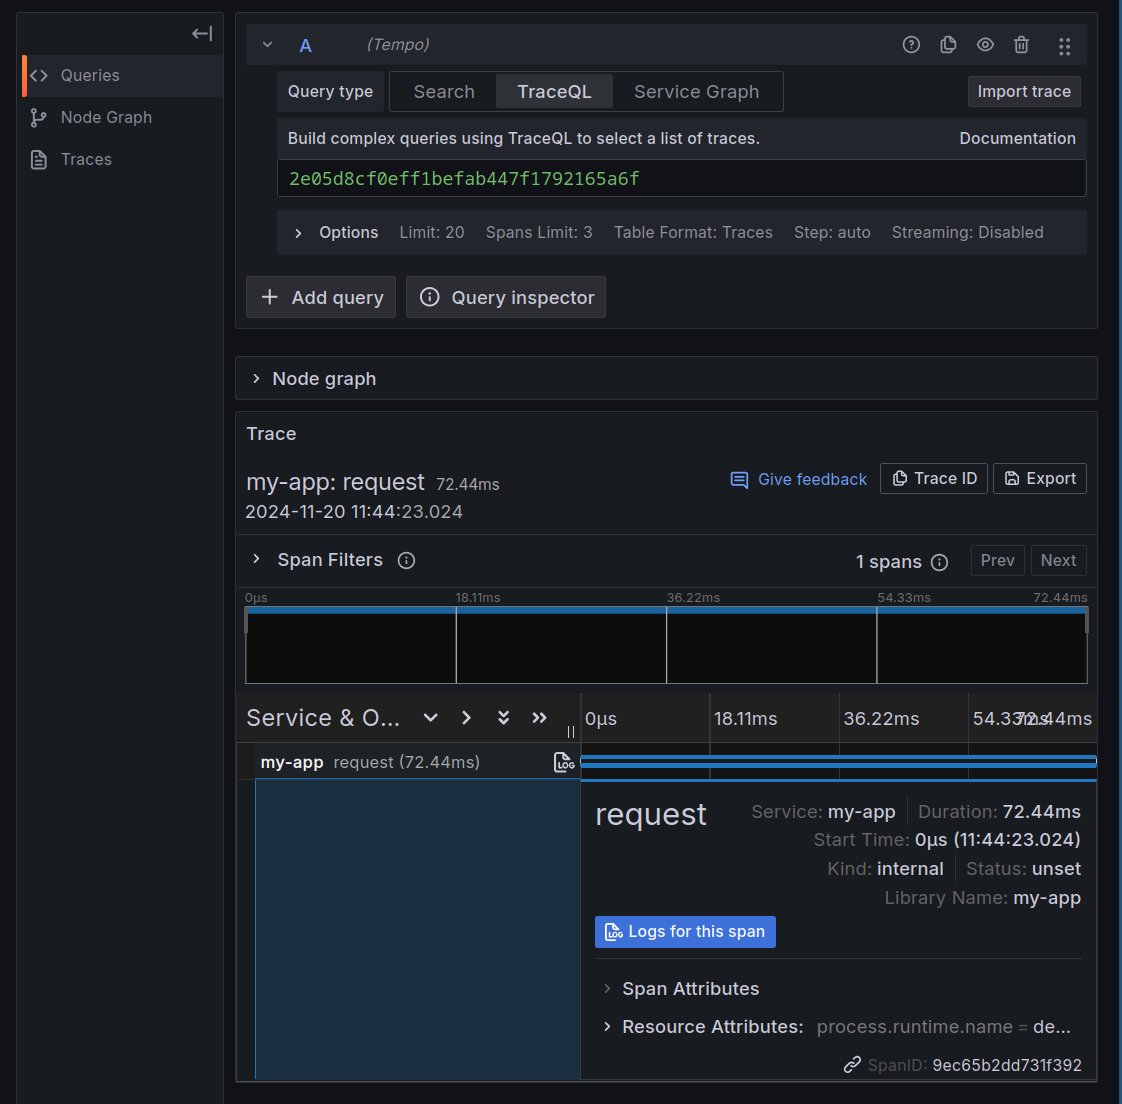The image size is (1122, 1104).
Task: Click the info icon beside Span Filters
Action: click(406, 560)
